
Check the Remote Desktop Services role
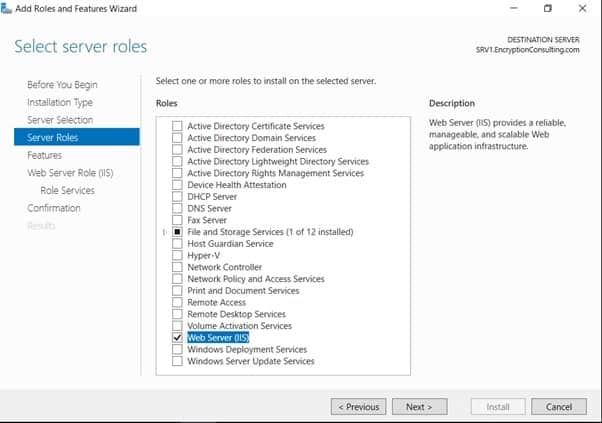point(178,314)
